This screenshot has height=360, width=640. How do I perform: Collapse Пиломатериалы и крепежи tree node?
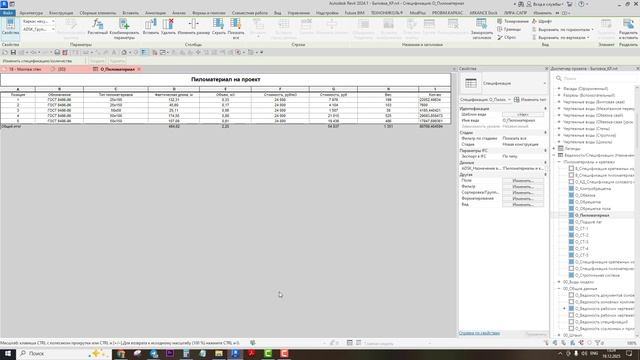point(559,162)
